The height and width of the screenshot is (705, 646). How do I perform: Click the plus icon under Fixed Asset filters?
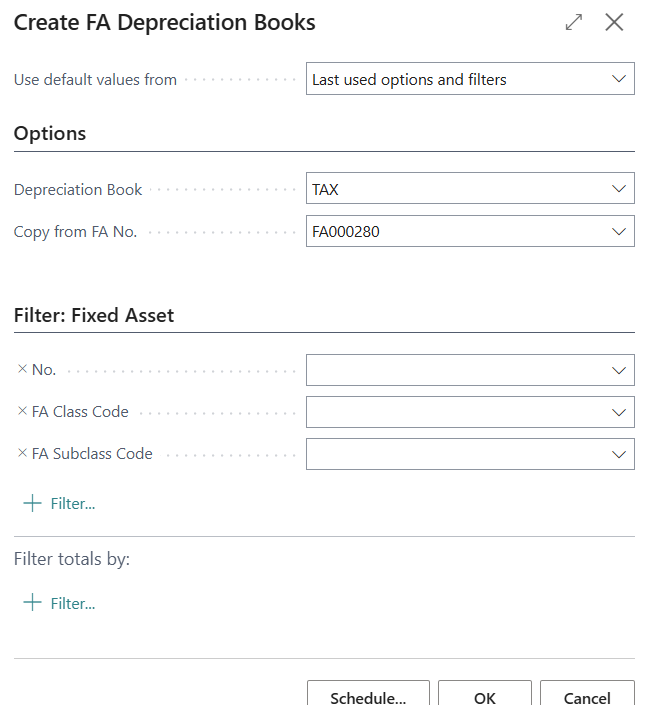click(32, 503)
